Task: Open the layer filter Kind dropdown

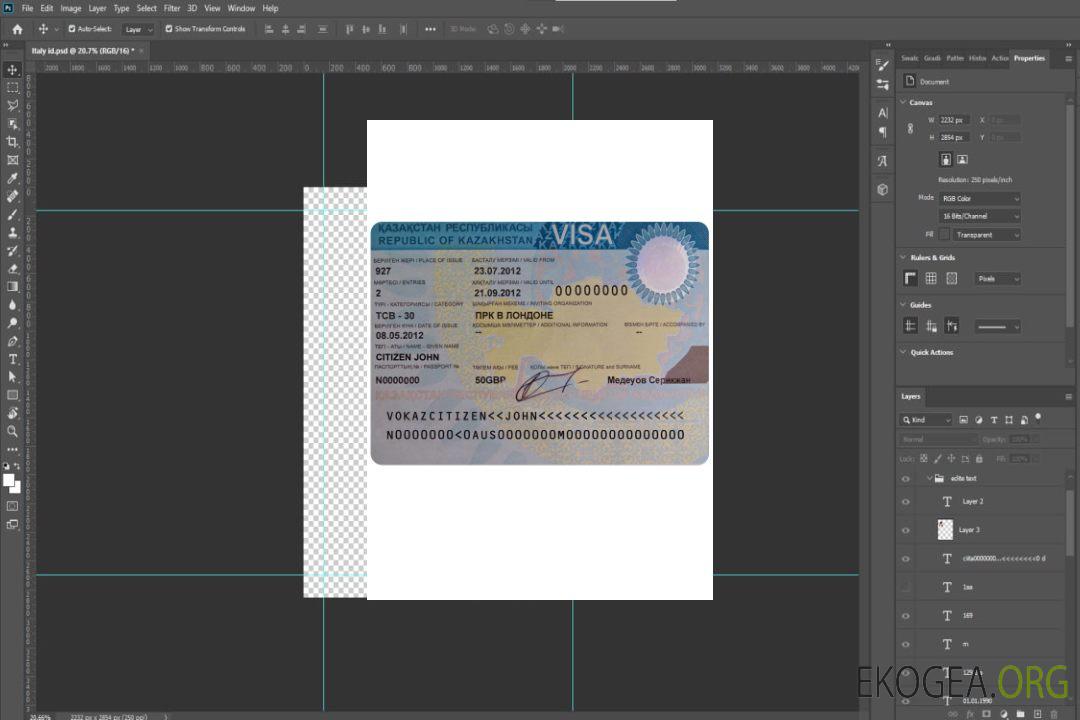Action: click(926, 420)
